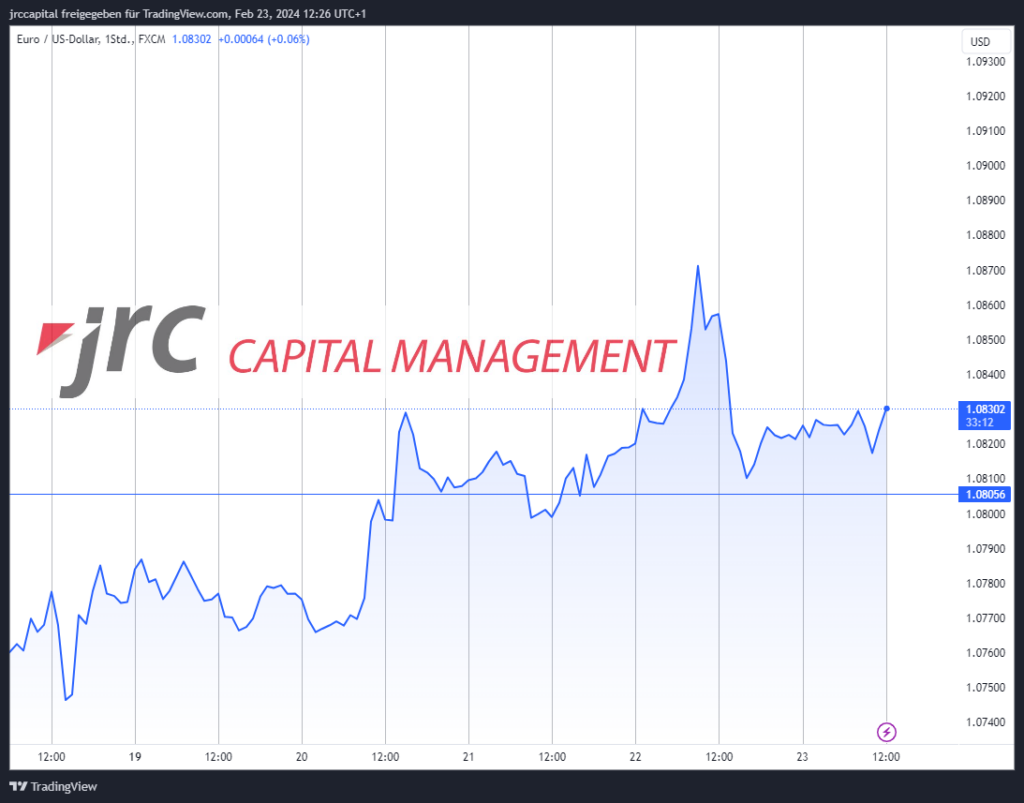Click date label 22 on time axis
This screenshot has height=803, width=1024.
pos(635,757)
